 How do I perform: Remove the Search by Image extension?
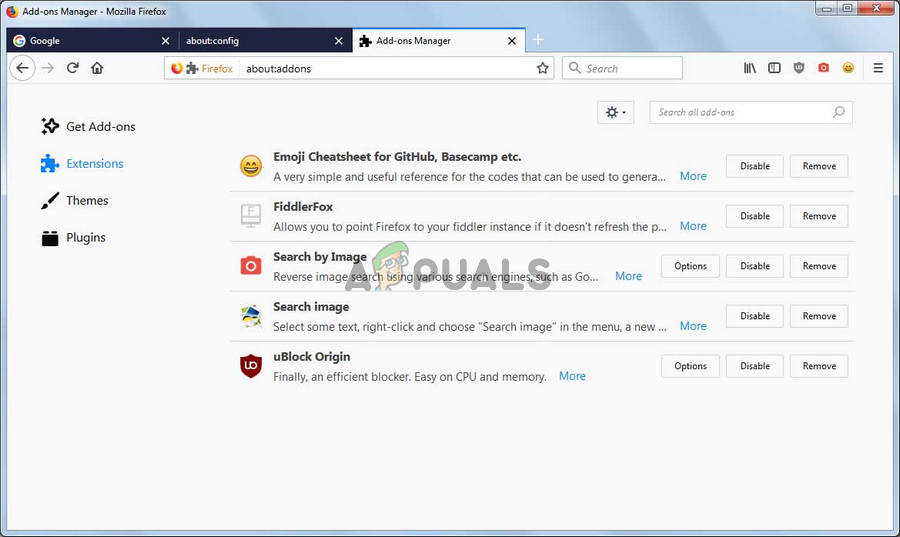point(818,266)
